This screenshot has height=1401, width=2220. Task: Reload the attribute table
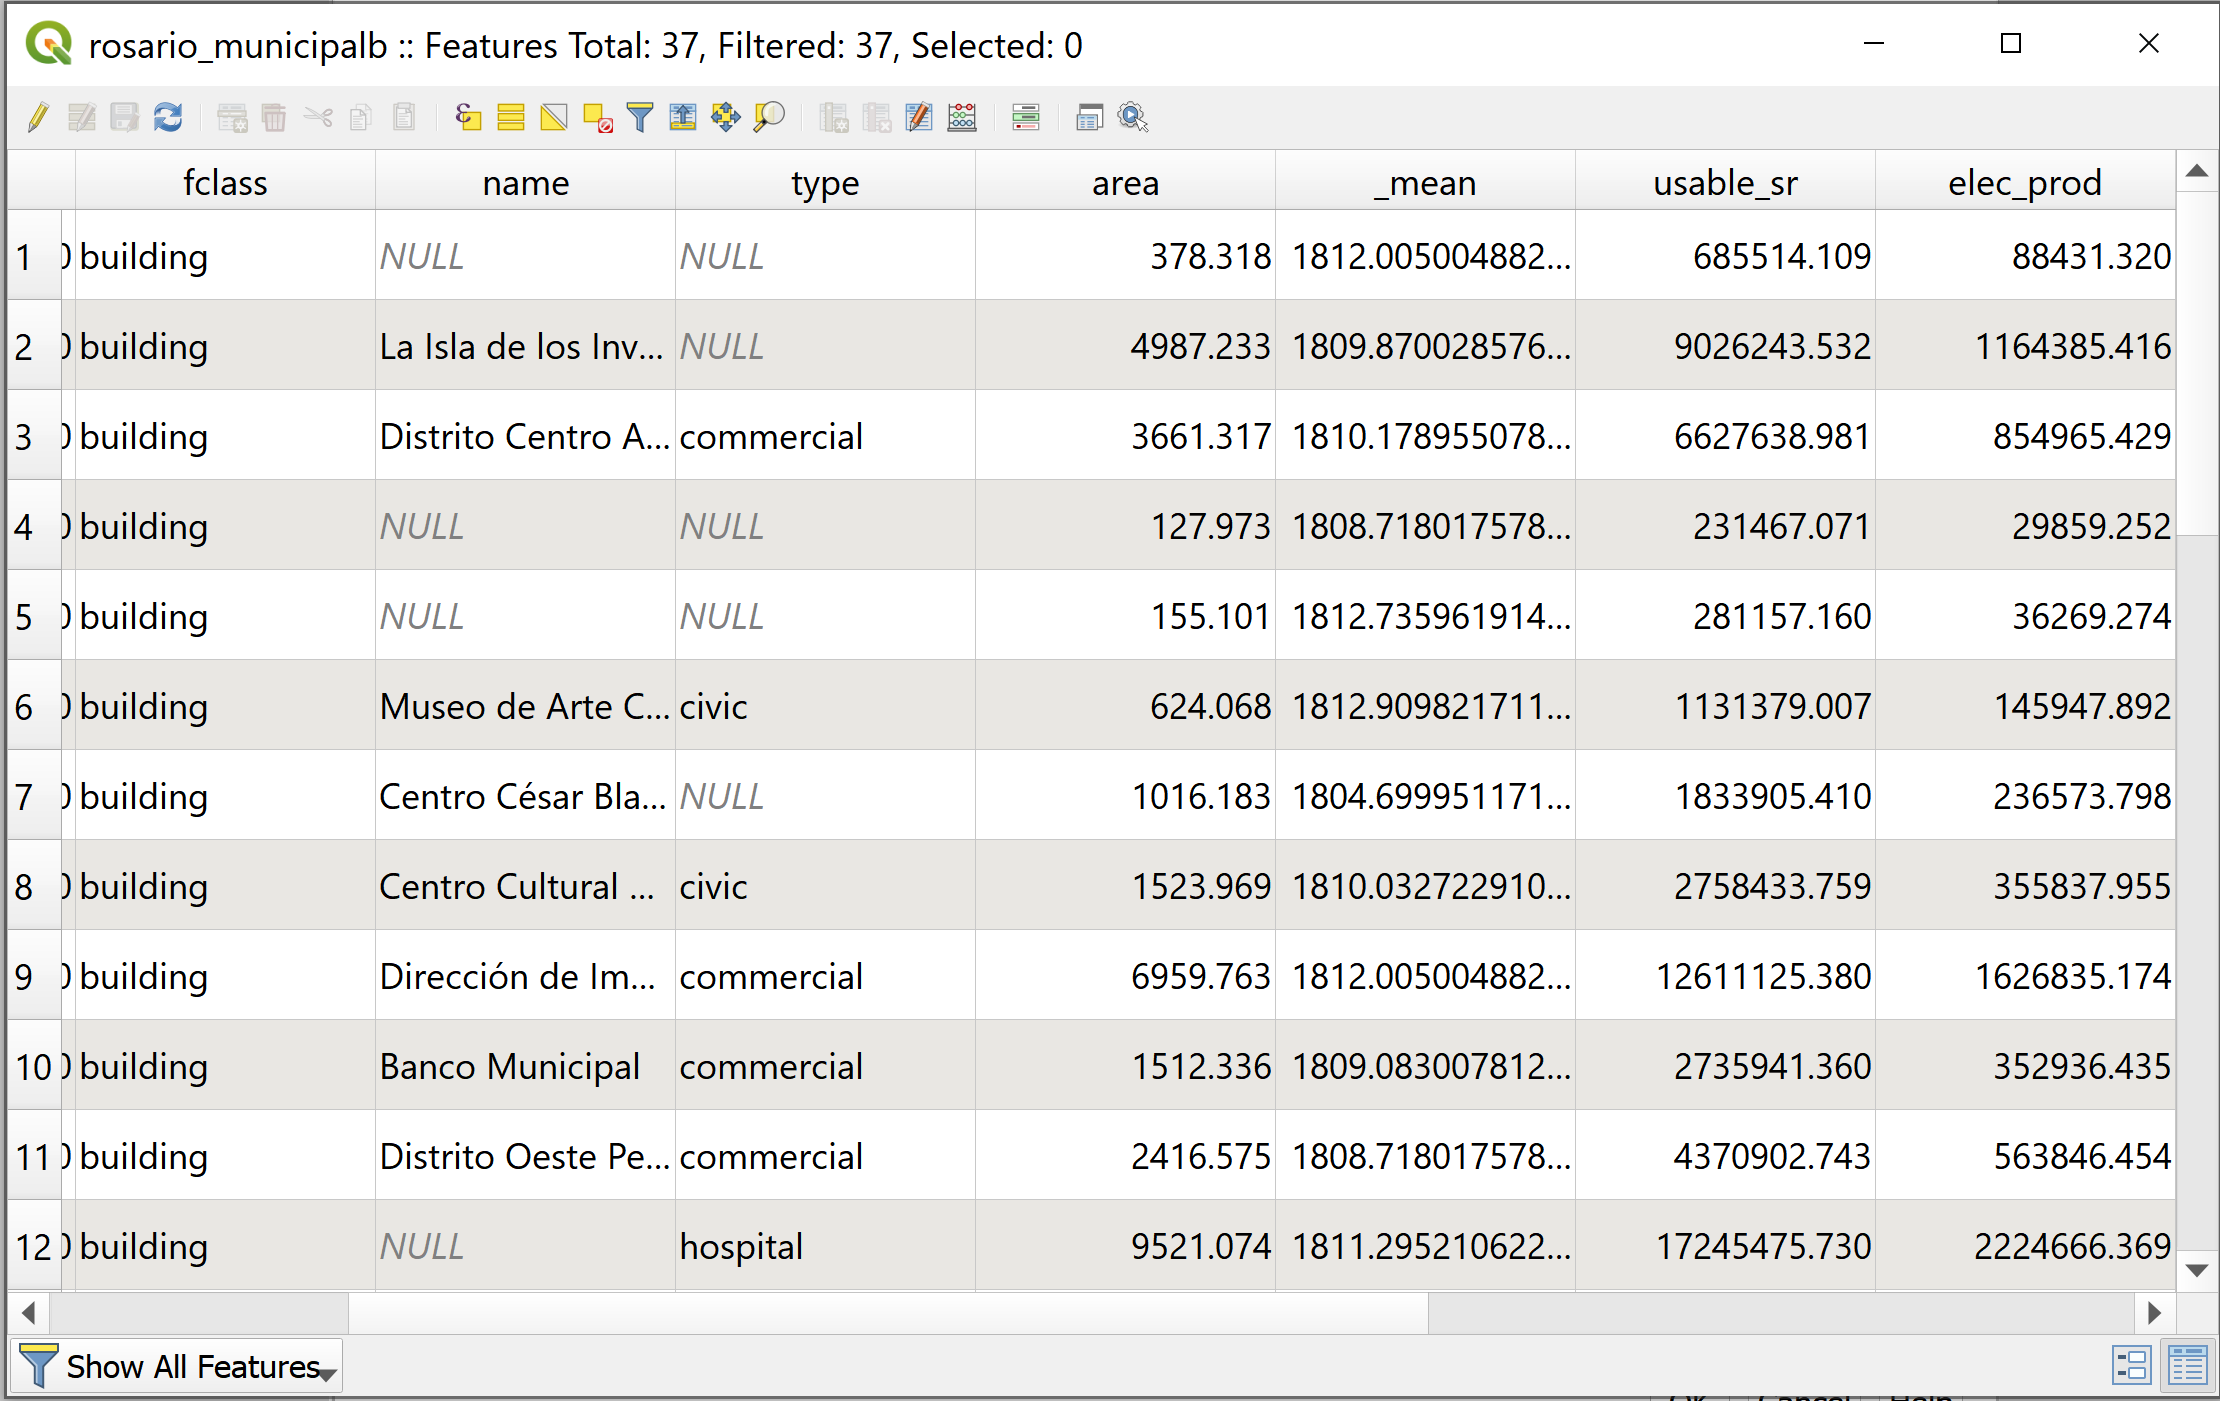click(168, 118)
